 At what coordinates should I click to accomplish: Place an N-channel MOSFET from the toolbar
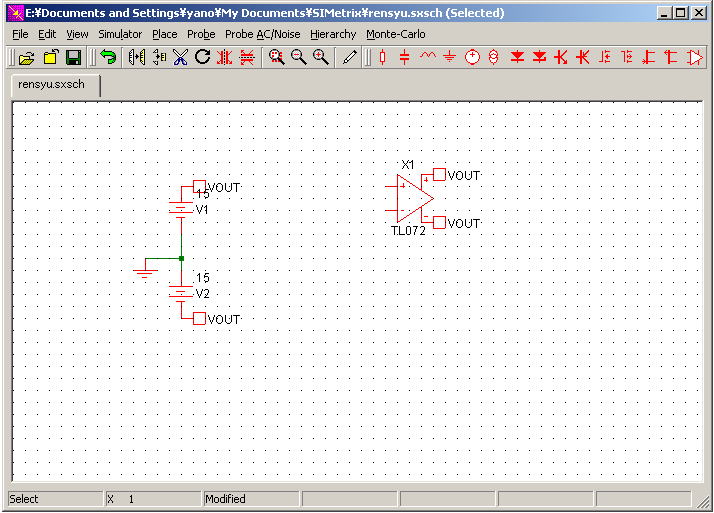pyautogui.click(x=605, y=58)
